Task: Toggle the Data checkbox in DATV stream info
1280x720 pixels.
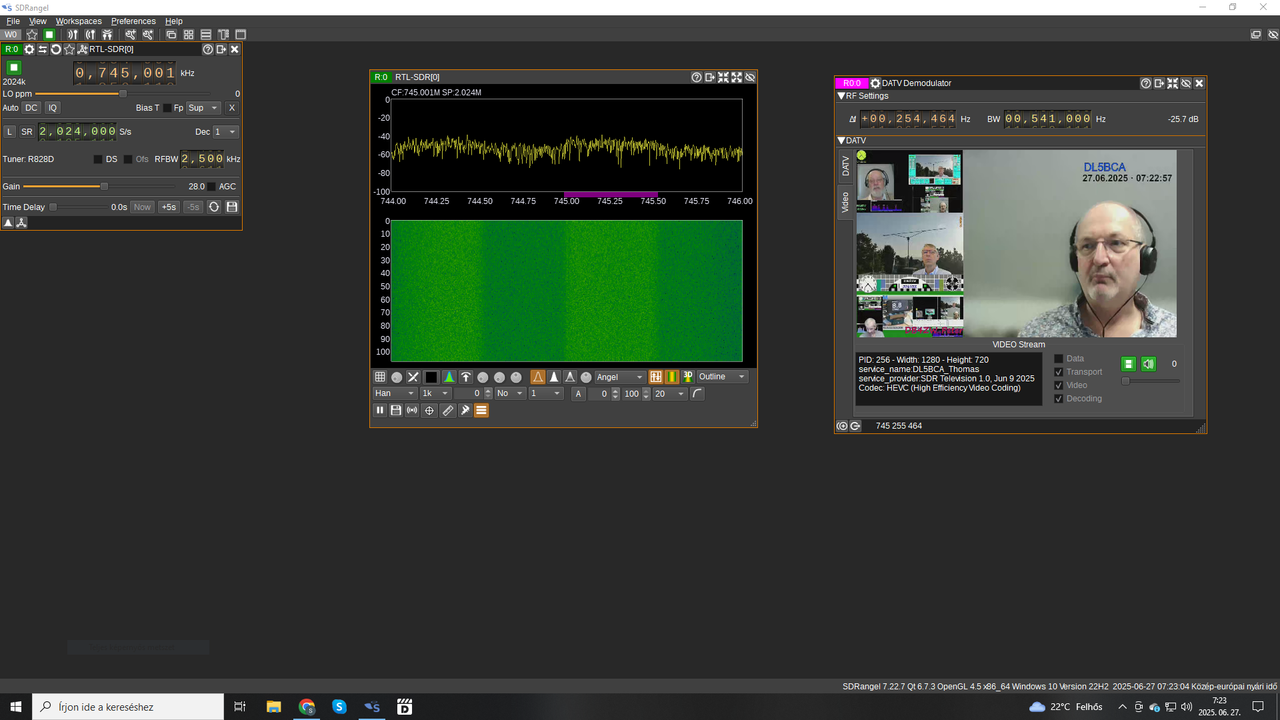Action: click(x=1059, y=358)
